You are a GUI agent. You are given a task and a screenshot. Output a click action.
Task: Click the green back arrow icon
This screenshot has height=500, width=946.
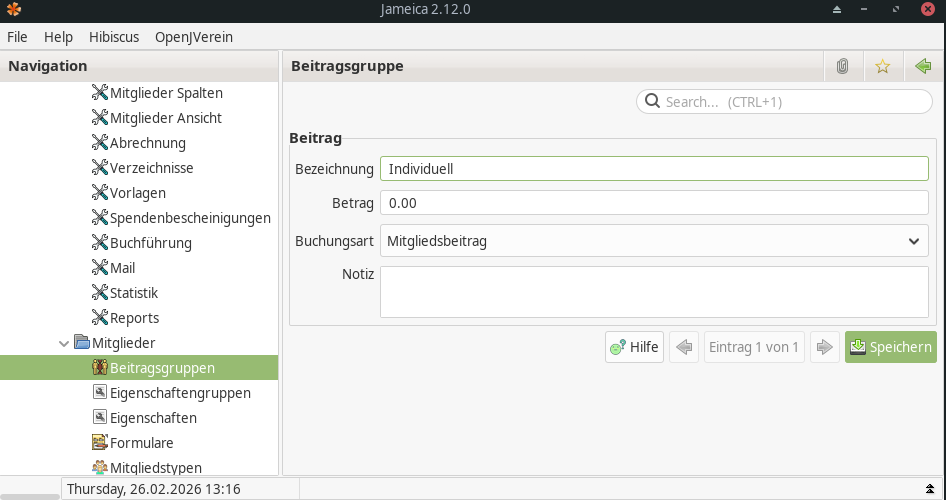point(922,66)
